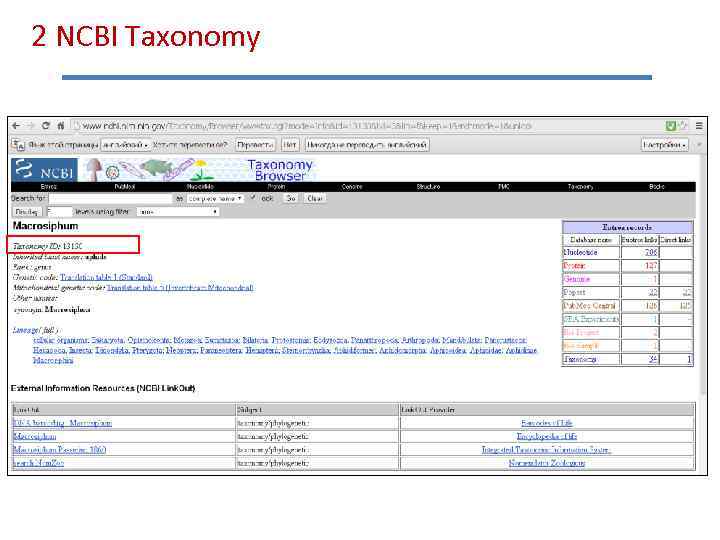Focus the browser address bar

pyautogui.click(x=365, y=125)
